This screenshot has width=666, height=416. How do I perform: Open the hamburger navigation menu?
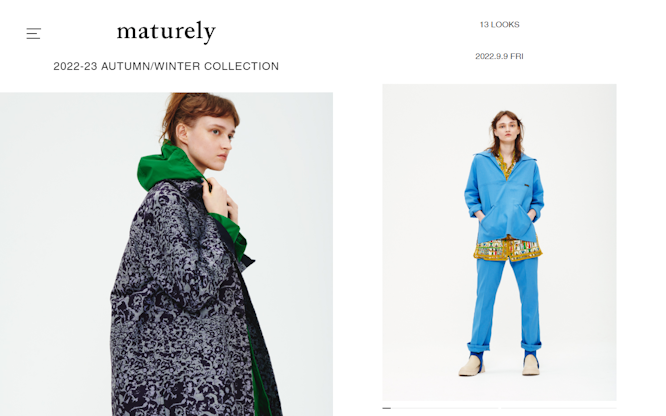click(34, 34)
